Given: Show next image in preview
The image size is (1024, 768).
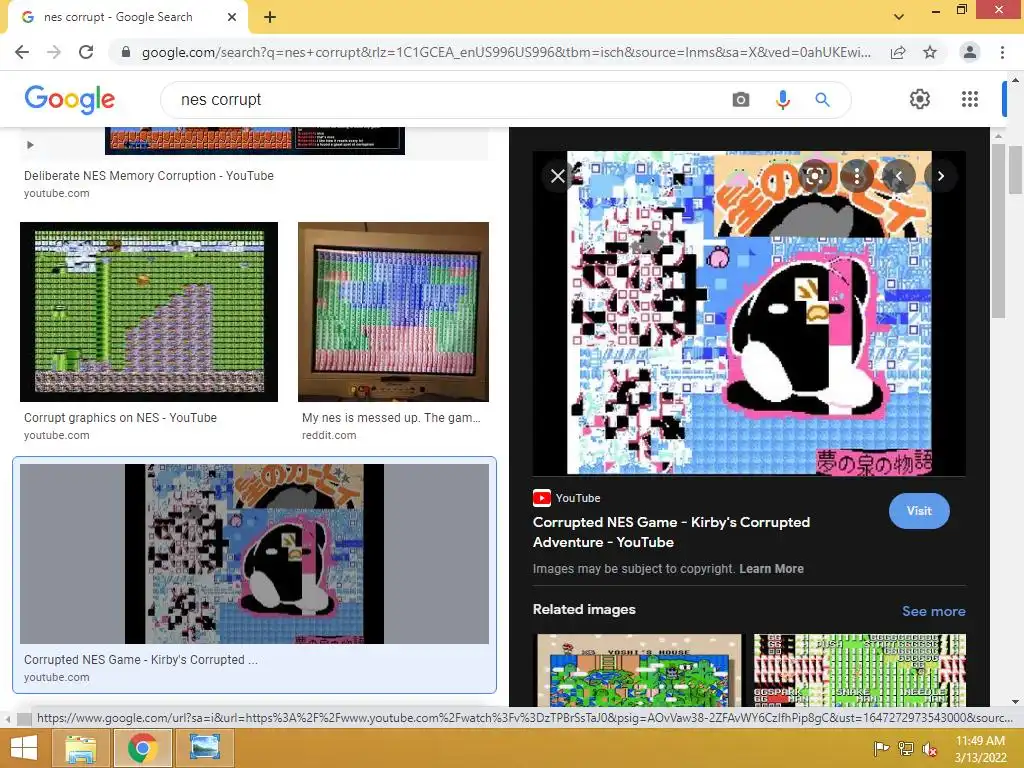Looking at the screenshot, I should coord(940,176).
